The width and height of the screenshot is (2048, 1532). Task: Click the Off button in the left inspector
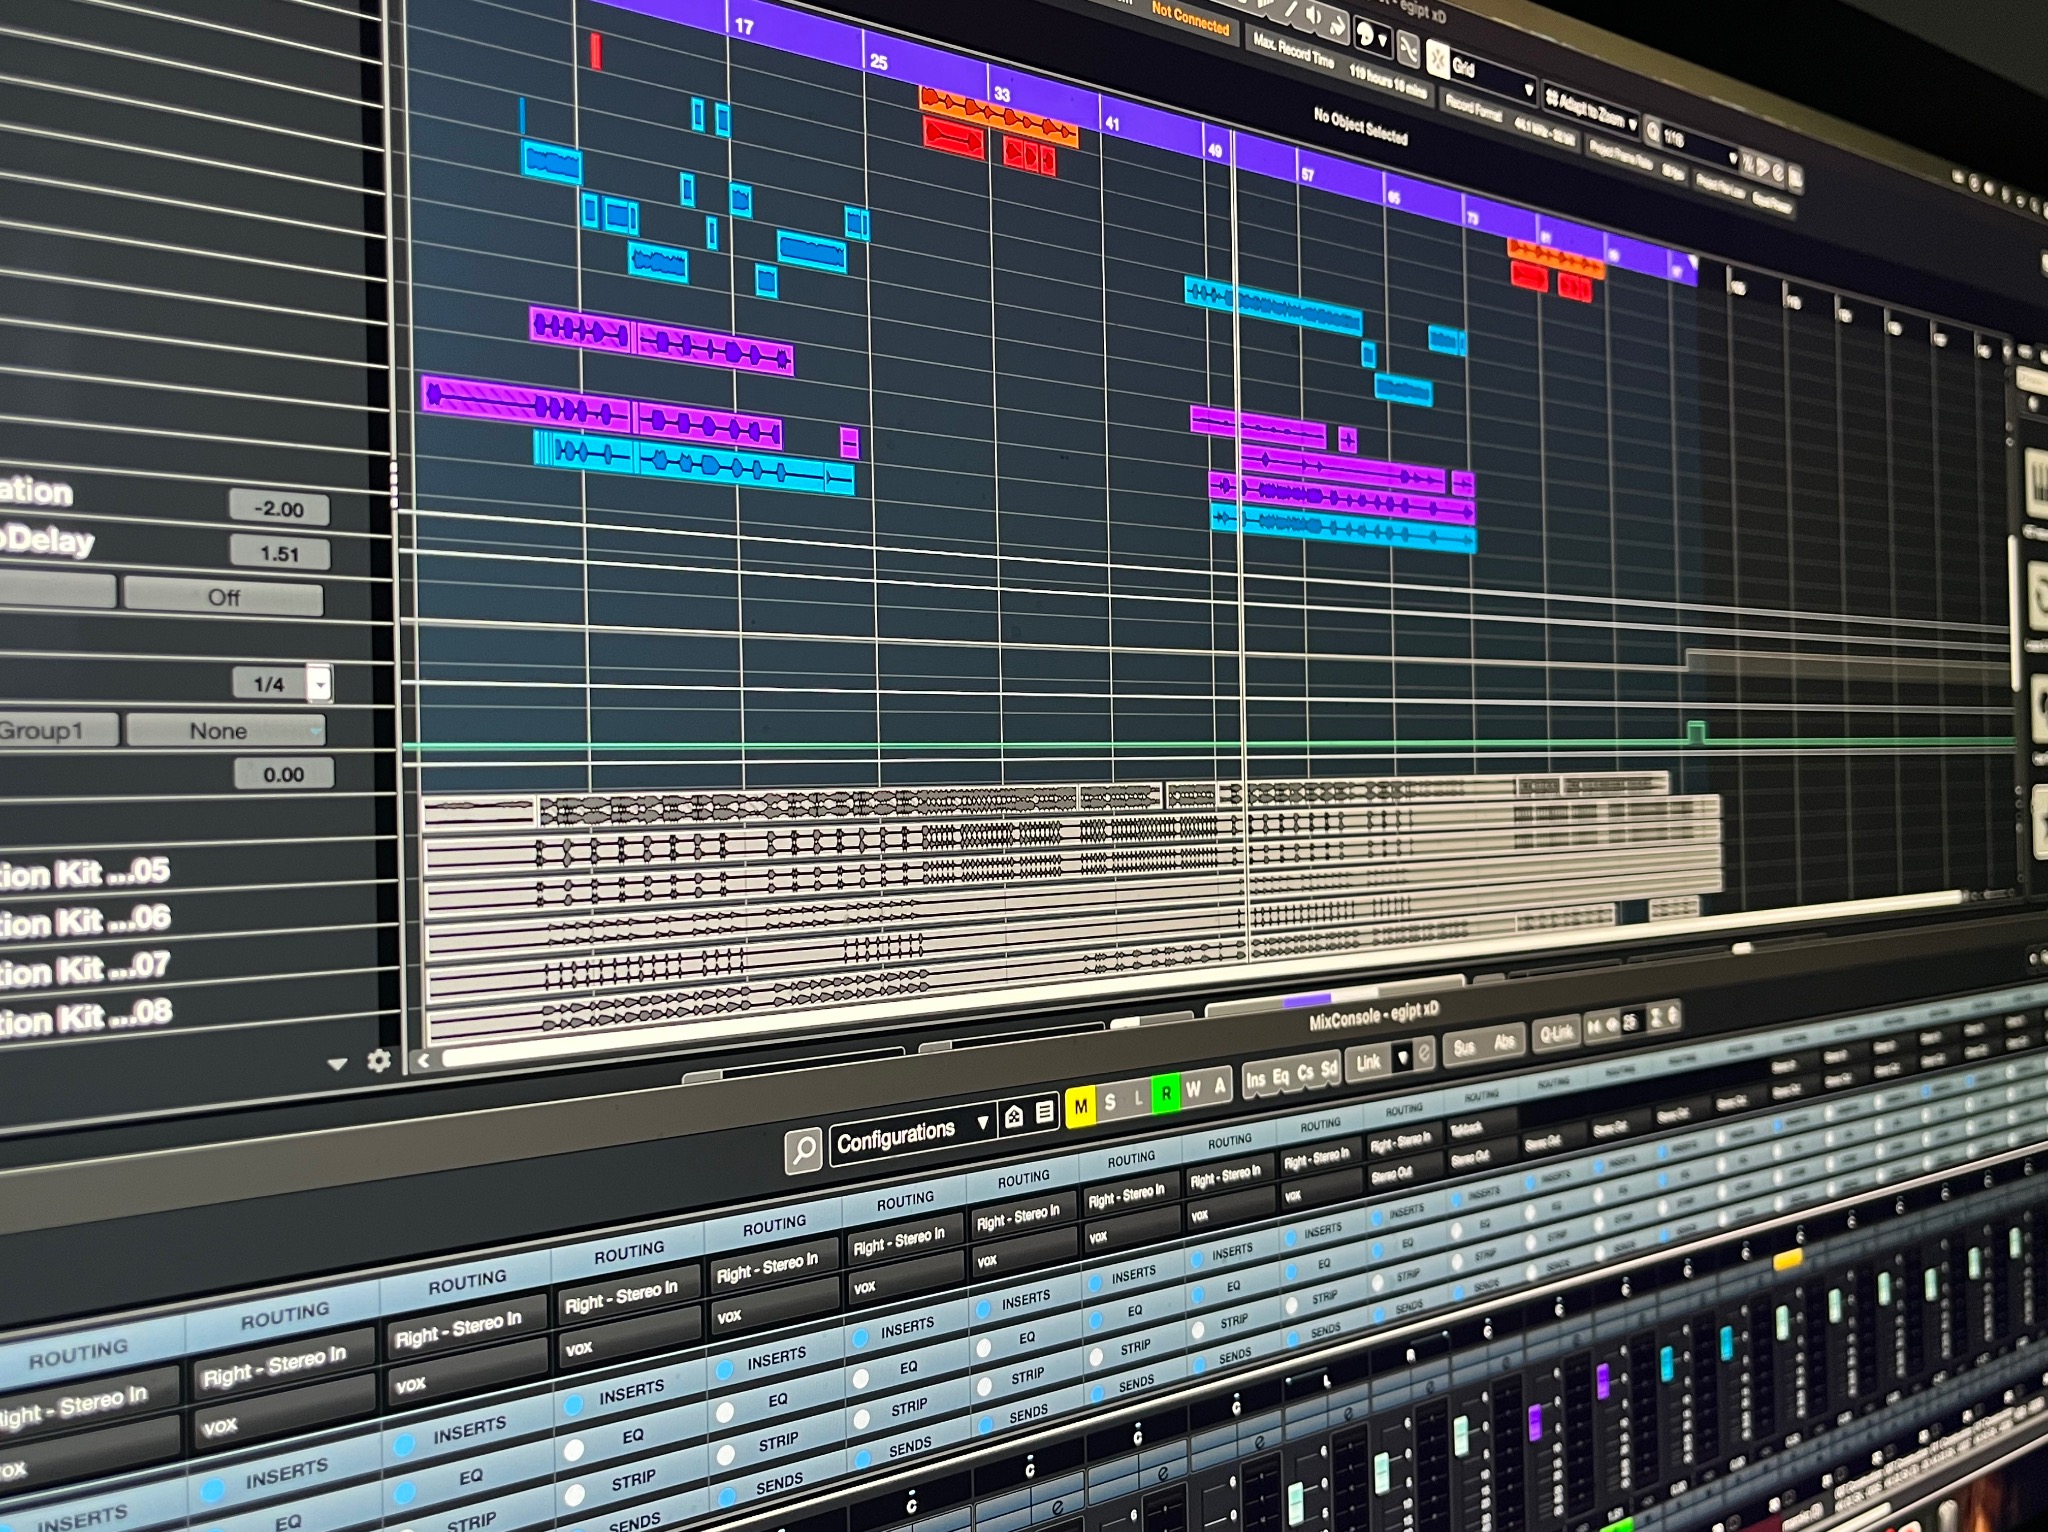[x=225, y=598]
